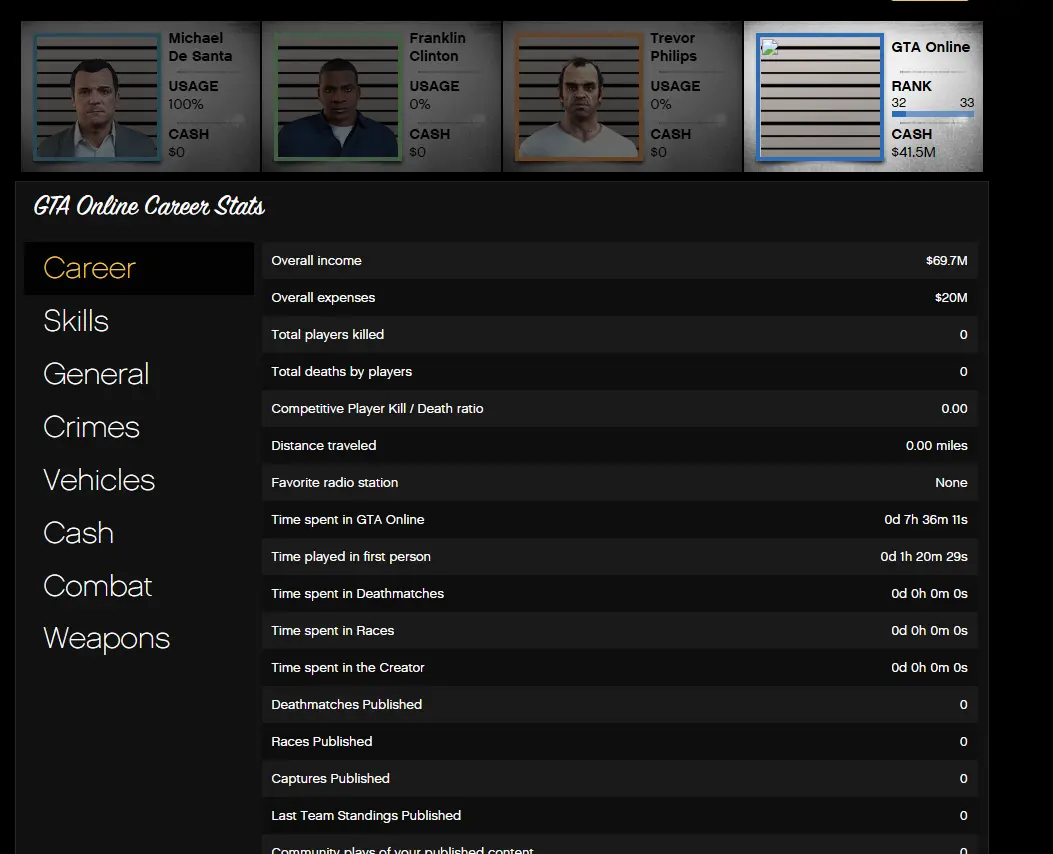Click Michael De Santa's mugshot portrait
This screenshot has height=854, width=1053.
click(97, 97)
